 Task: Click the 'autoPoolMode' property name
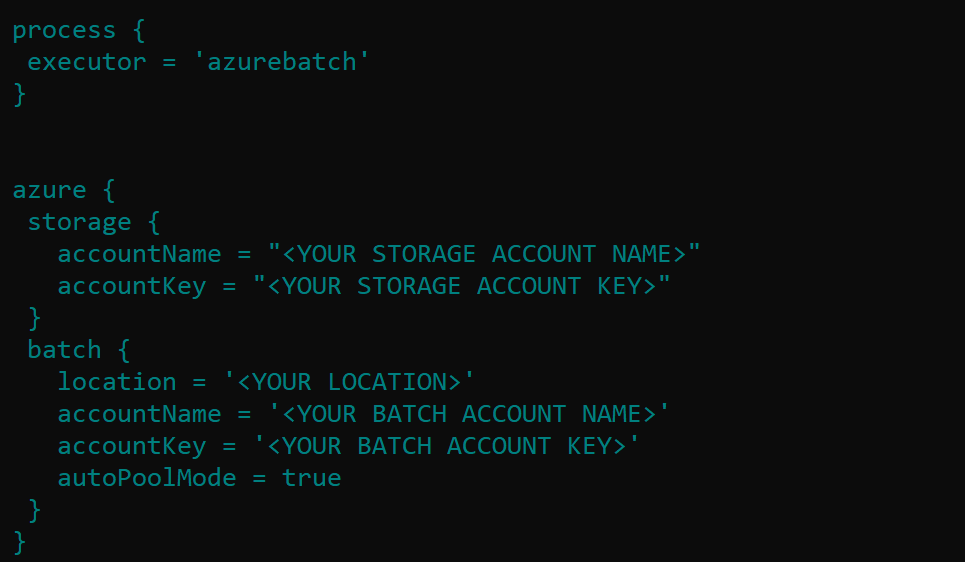[x=147, y=478]
